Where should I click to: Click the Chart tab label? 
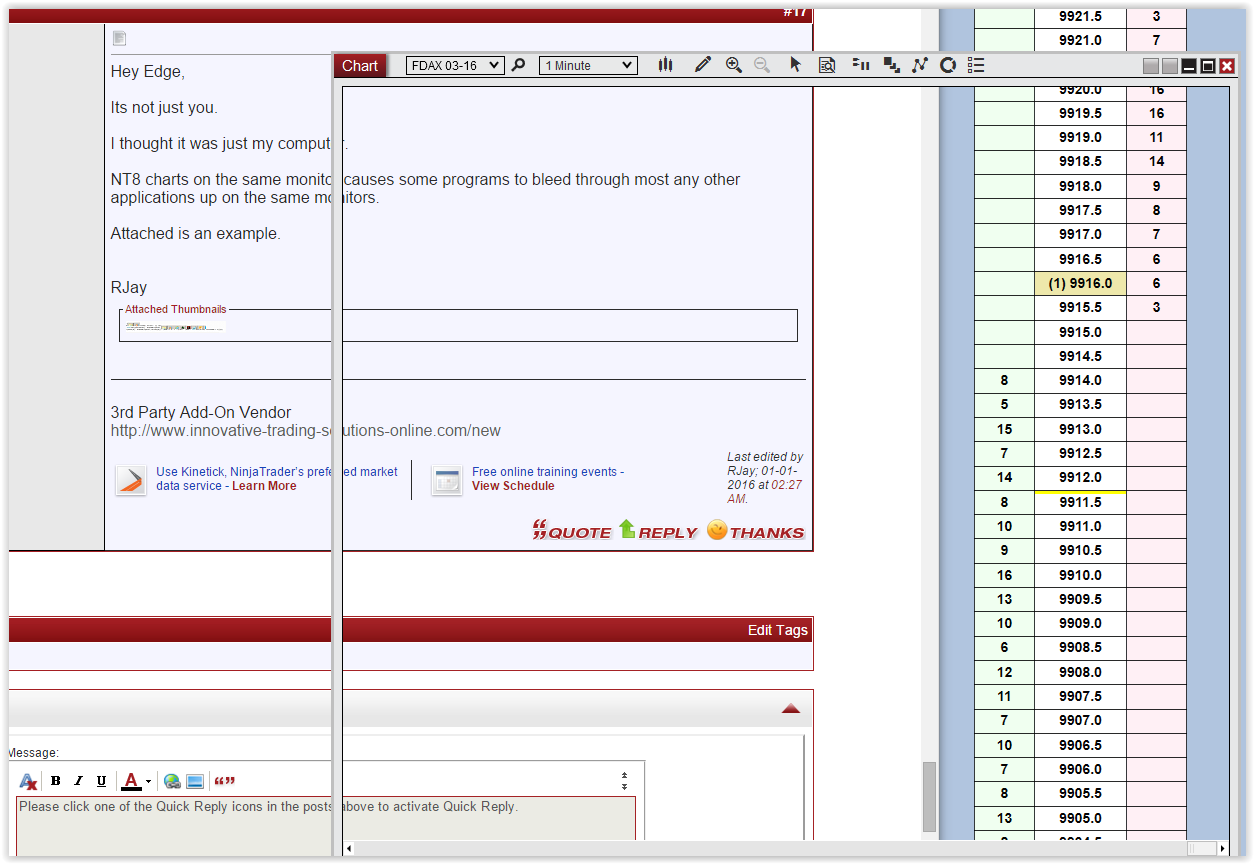360,65
